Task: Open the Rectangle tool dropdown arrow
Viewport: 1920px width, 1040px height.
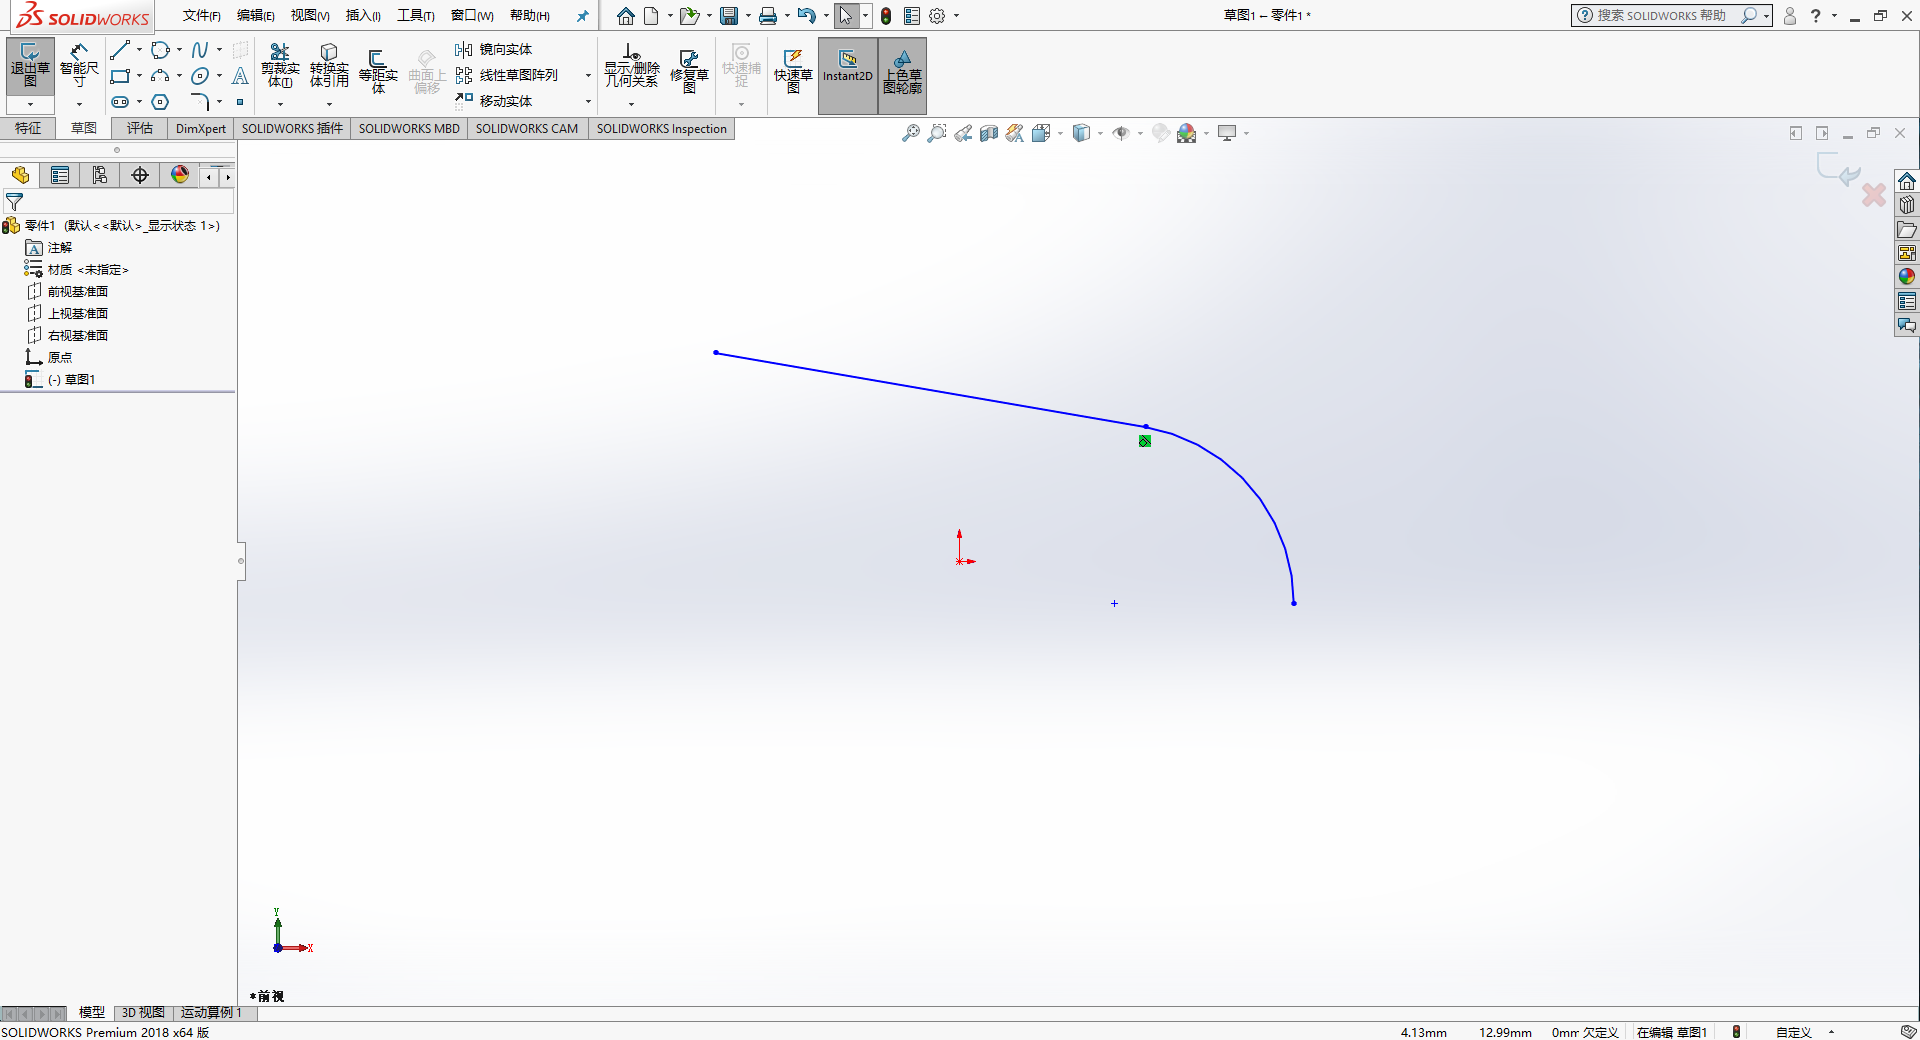Action: 139,76
